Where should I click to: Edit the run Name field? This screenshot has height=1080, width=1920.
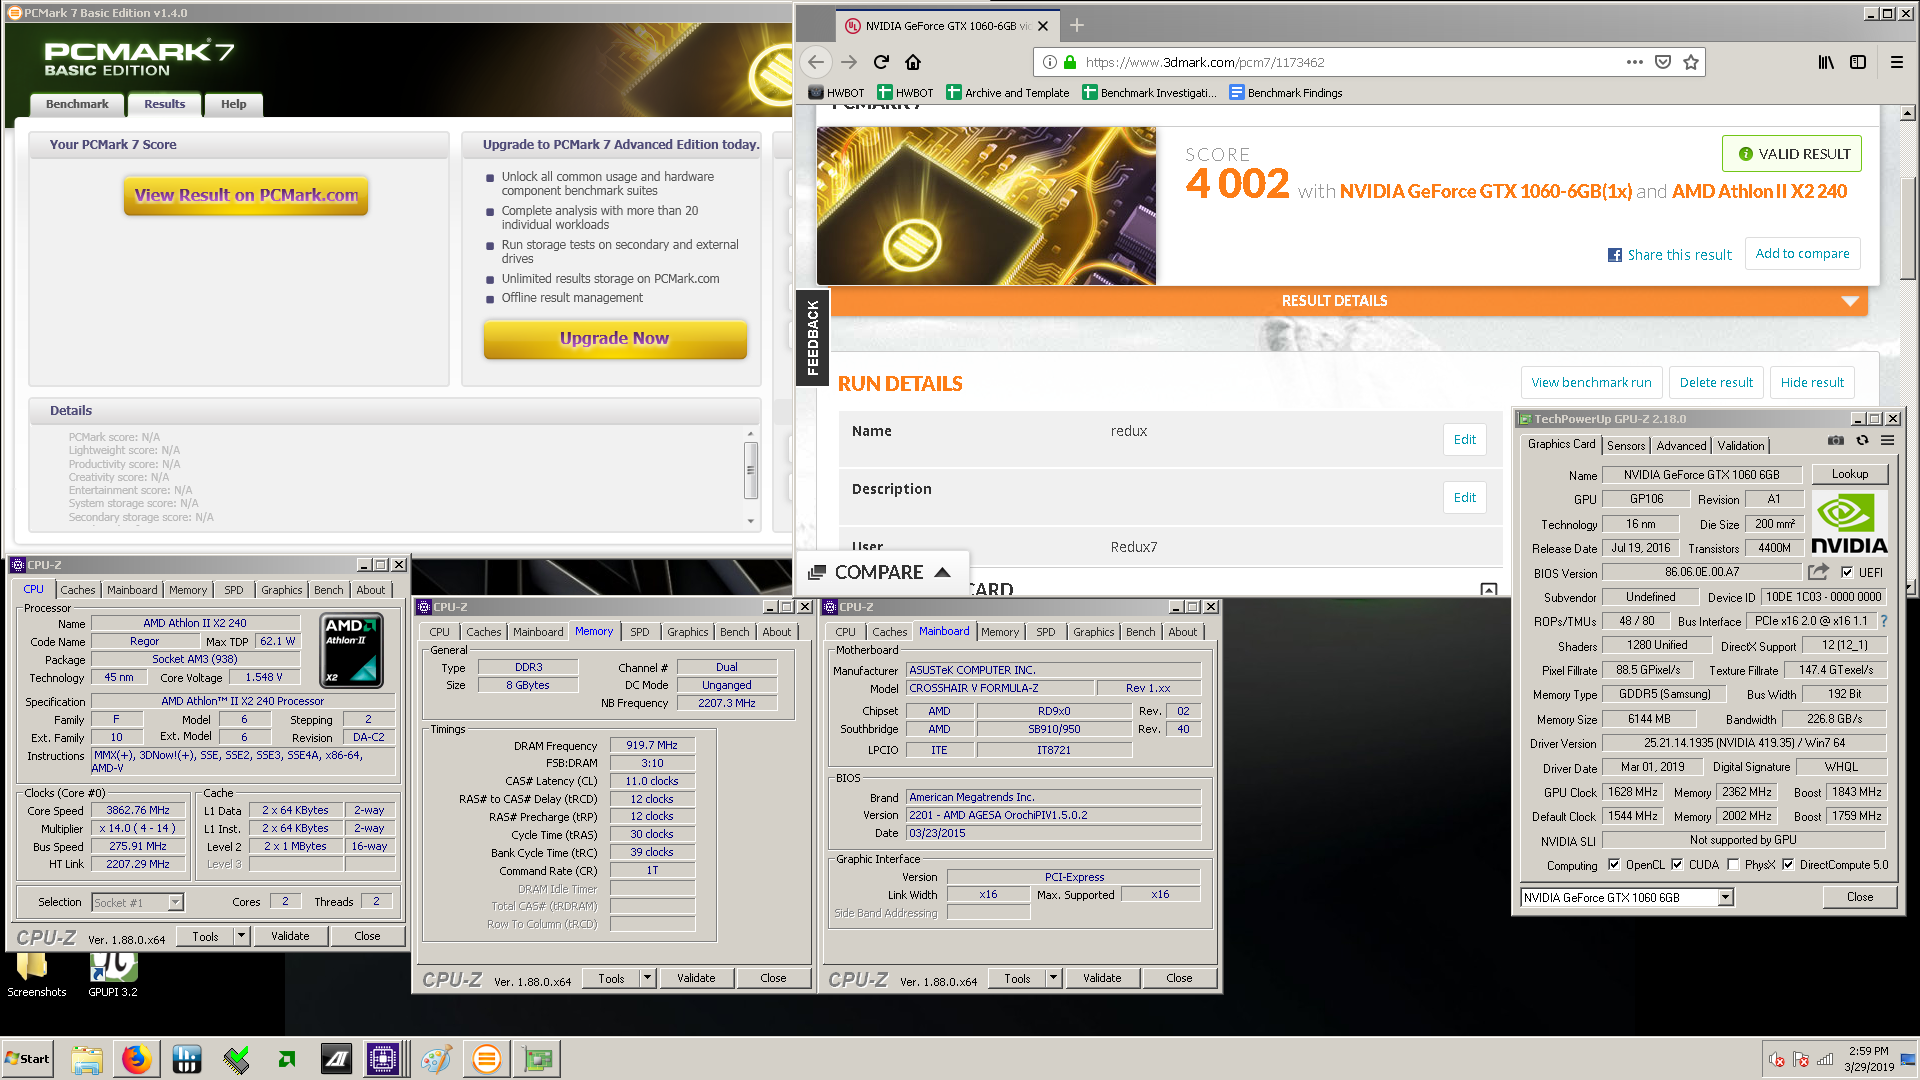(1464, 439)
